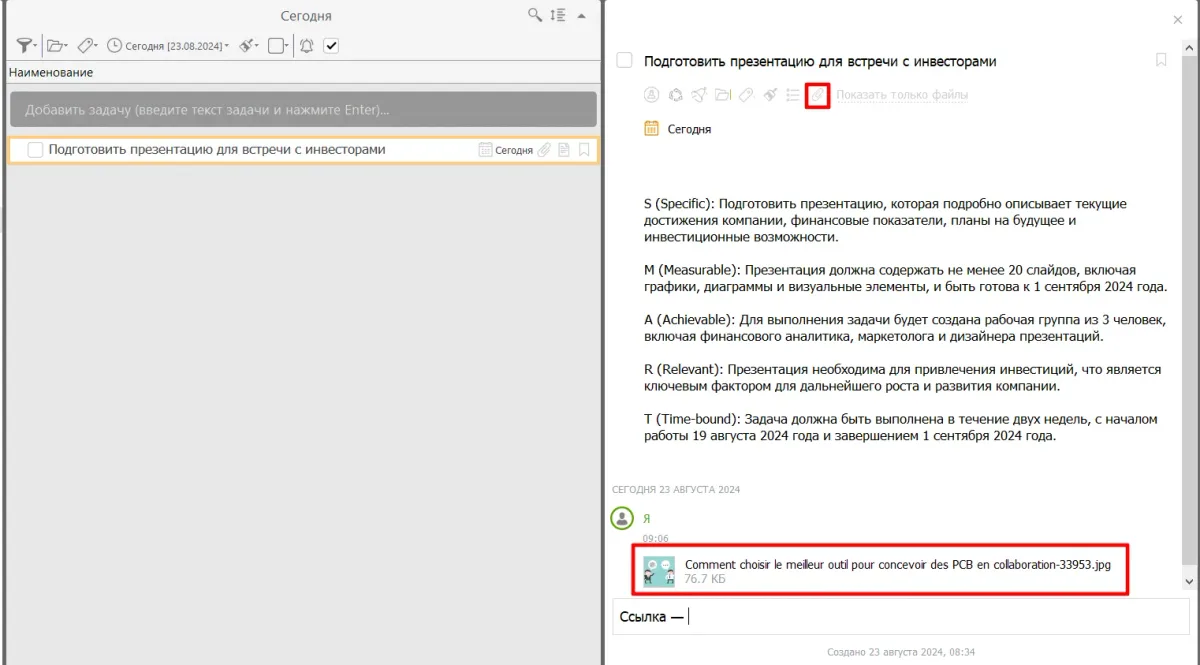
Task: Toggle the show-completed checkbox in toolbar
Action: [x=332, y=45]
